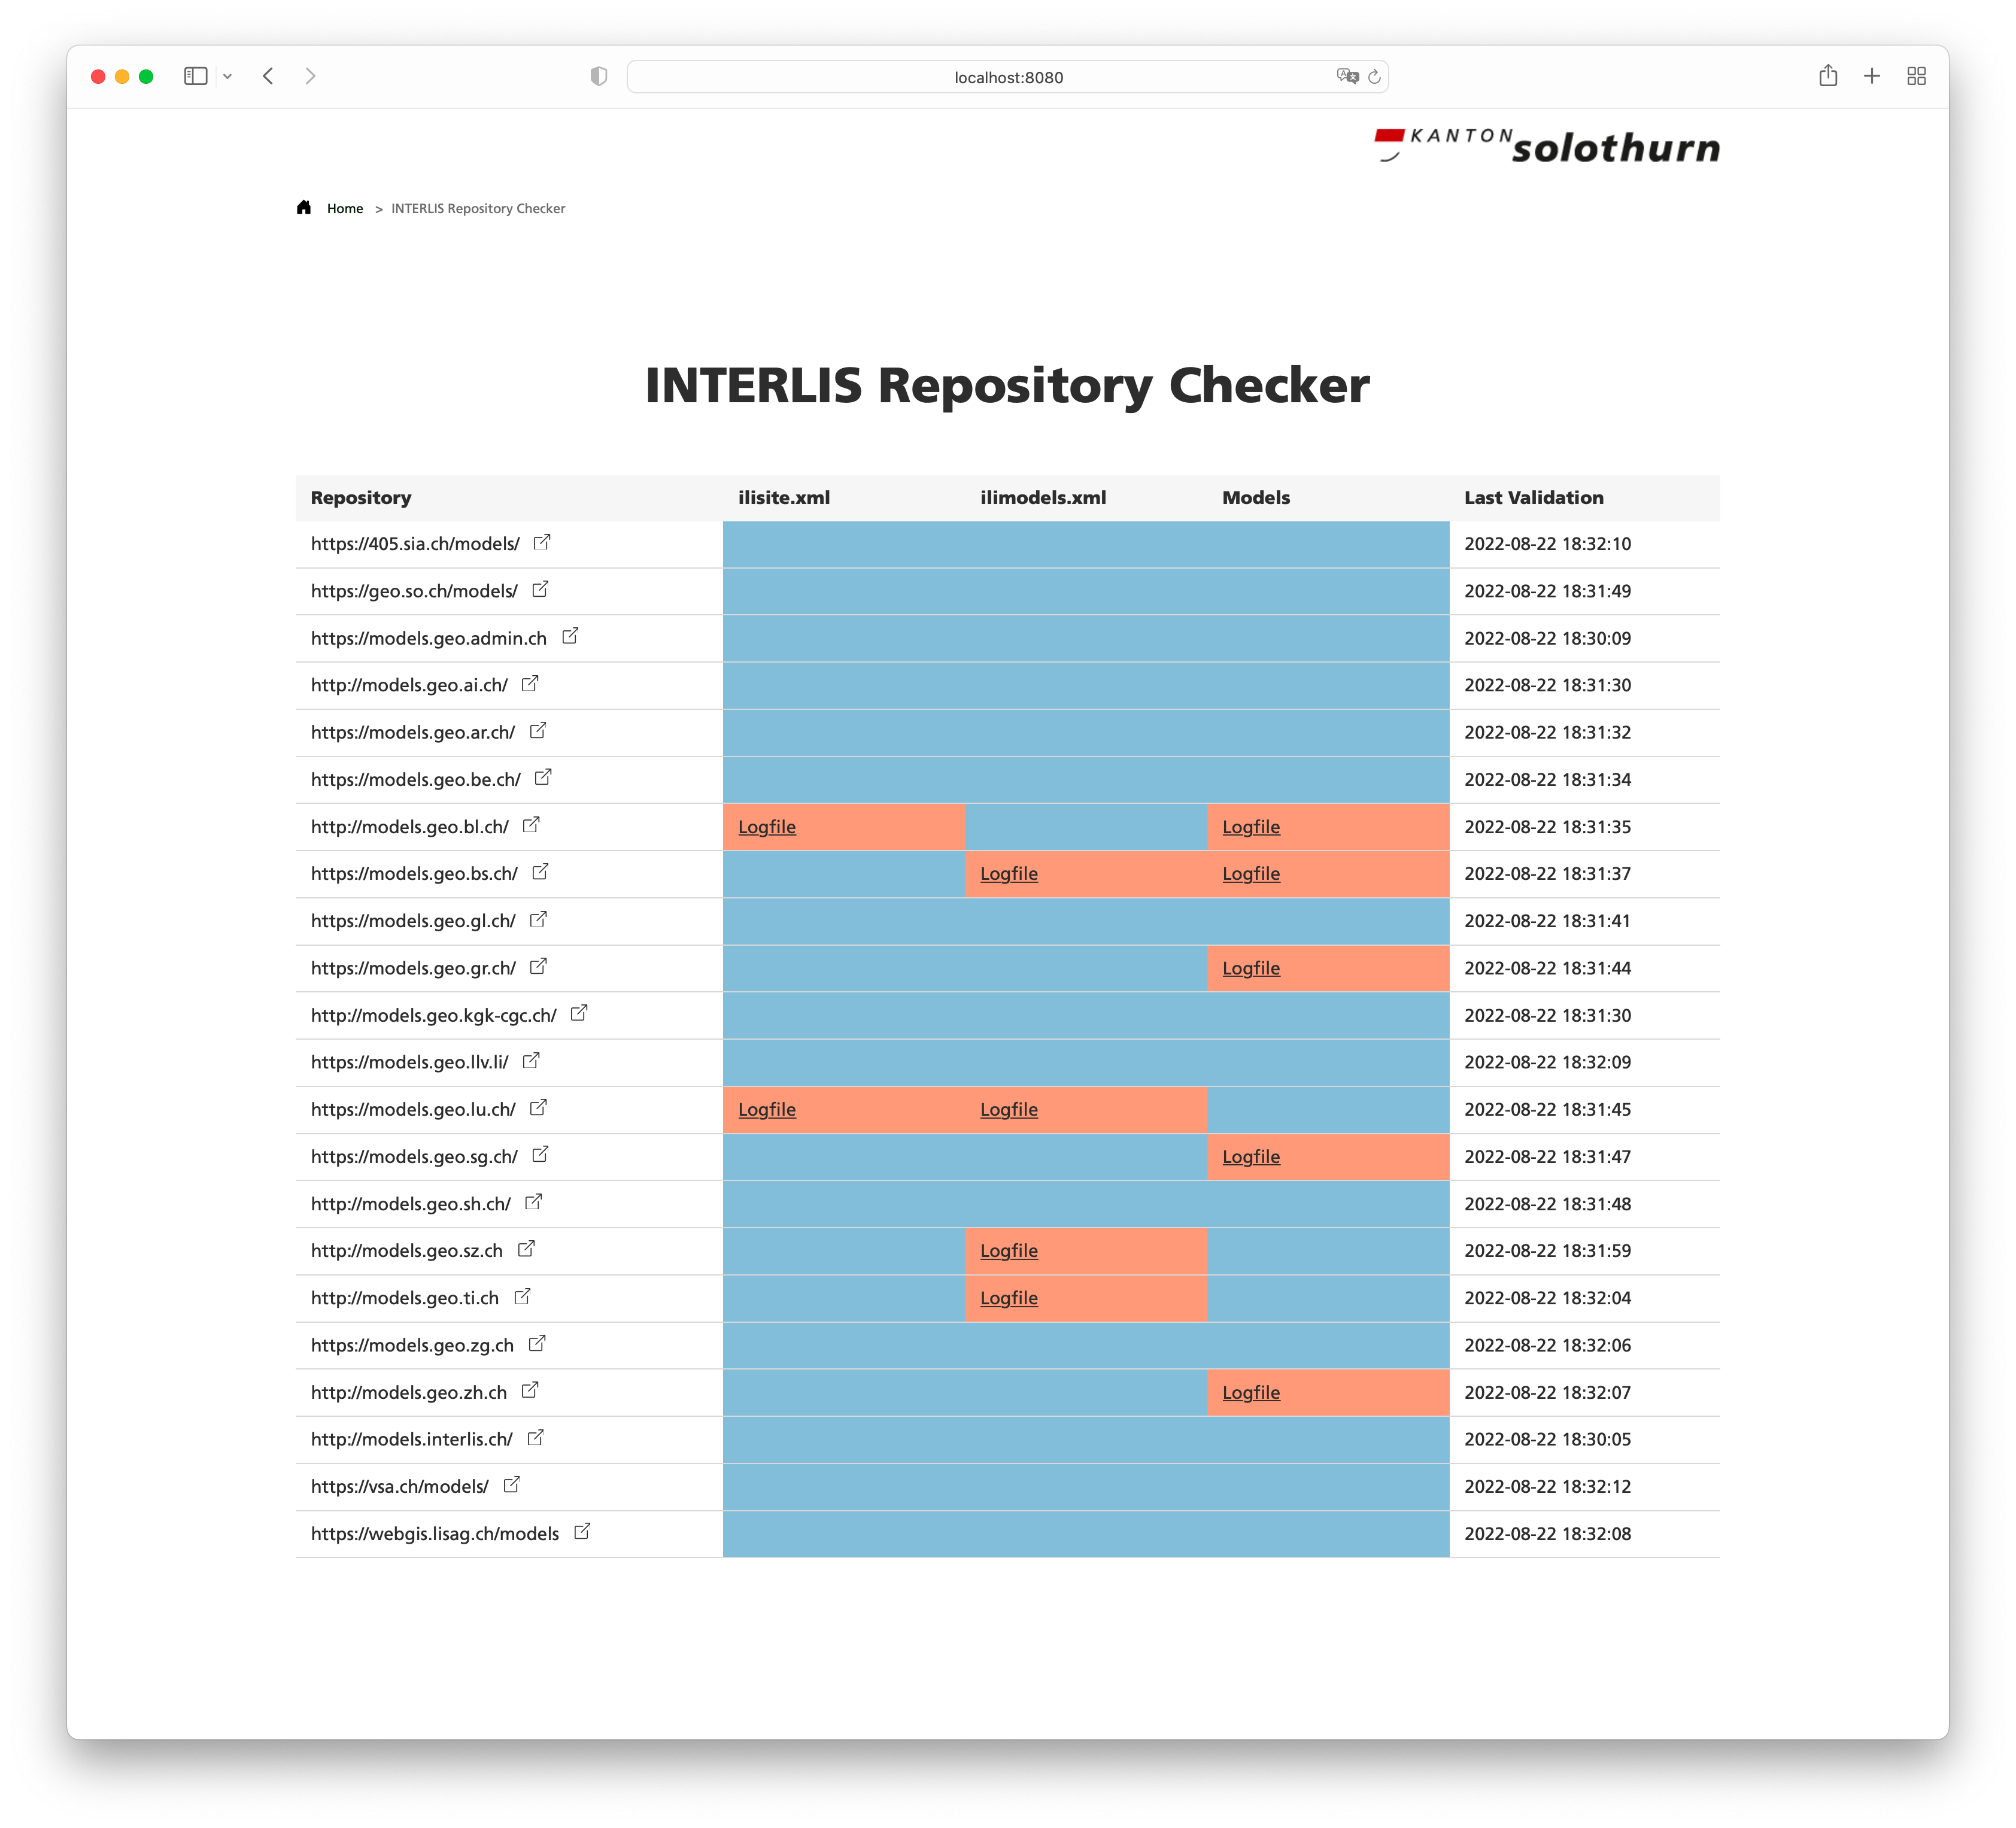Open external link icon for models.geo.lu.ch

538,1107
